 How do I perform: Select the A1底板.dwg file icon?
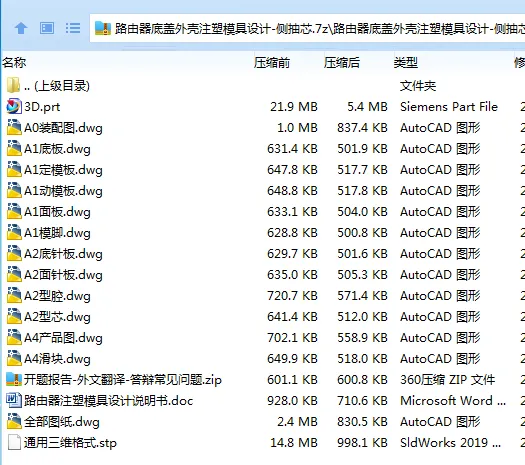(14, 149)
